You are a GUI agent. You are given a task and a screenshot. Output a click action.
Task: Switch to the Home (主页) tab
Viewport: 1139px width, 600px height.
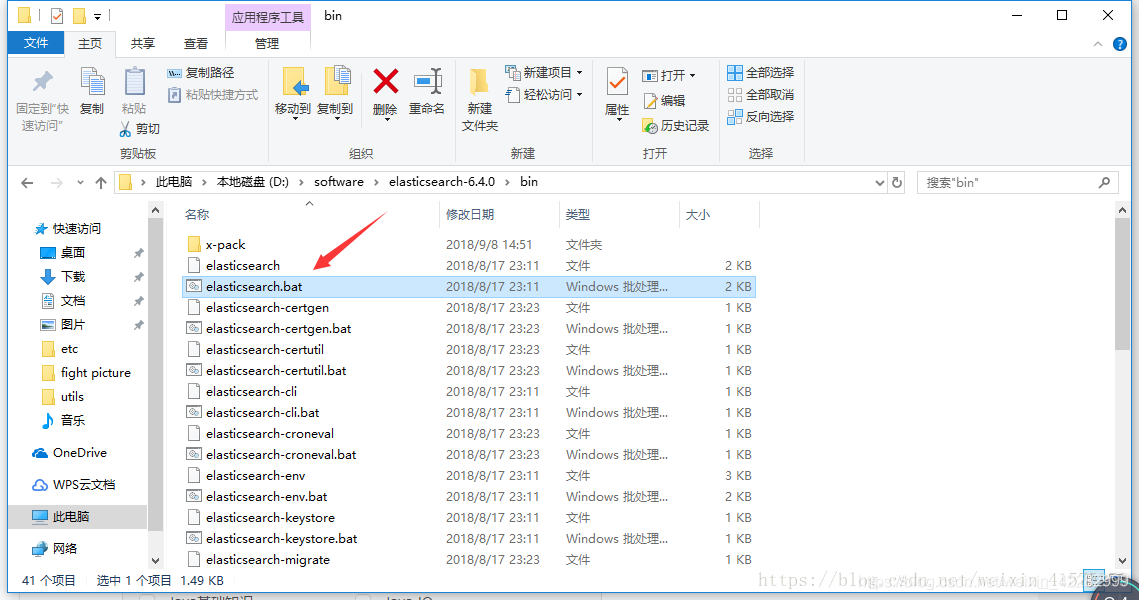[90, 44]
